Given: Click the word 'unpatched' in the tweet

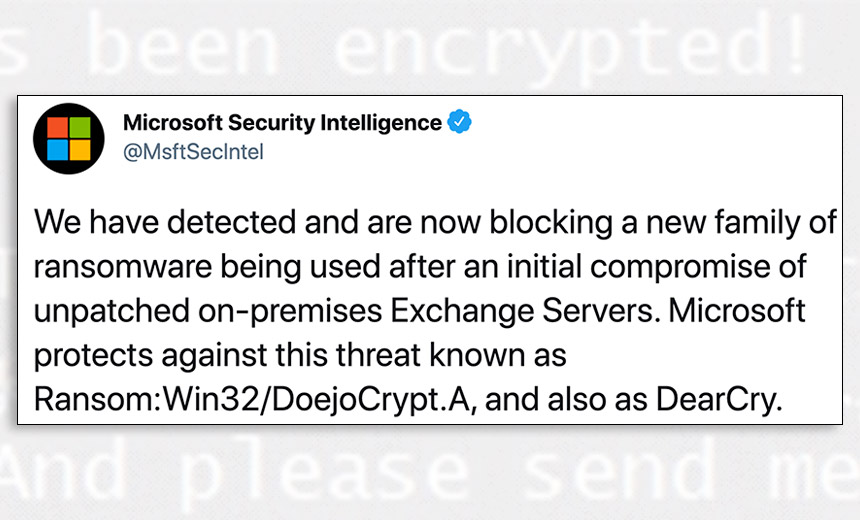Looking at the screenshot, I should point(111,311).
